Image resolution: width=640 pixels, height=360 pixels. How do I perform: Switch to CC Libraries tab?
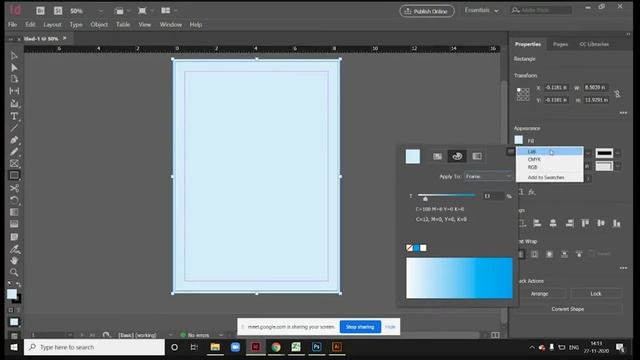[594, 44]
